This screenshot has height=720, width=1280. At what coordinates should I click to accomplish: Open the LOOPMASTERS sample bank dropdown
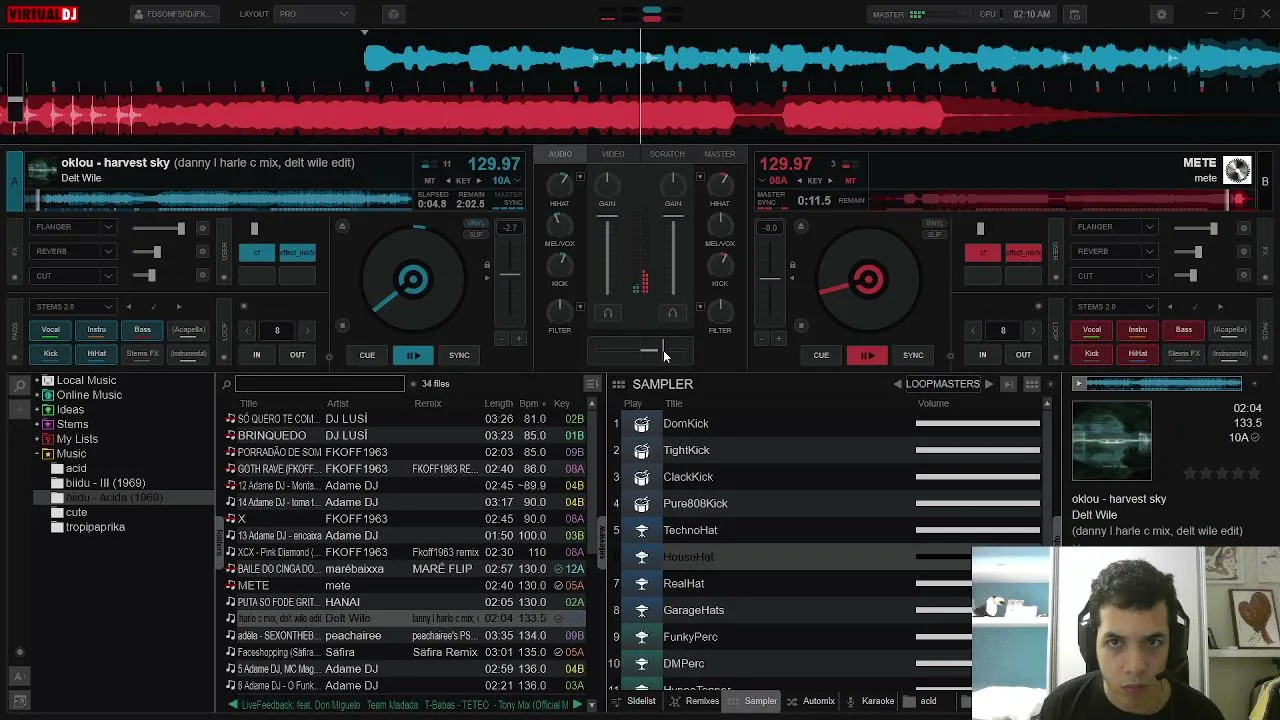coord(942,384)
